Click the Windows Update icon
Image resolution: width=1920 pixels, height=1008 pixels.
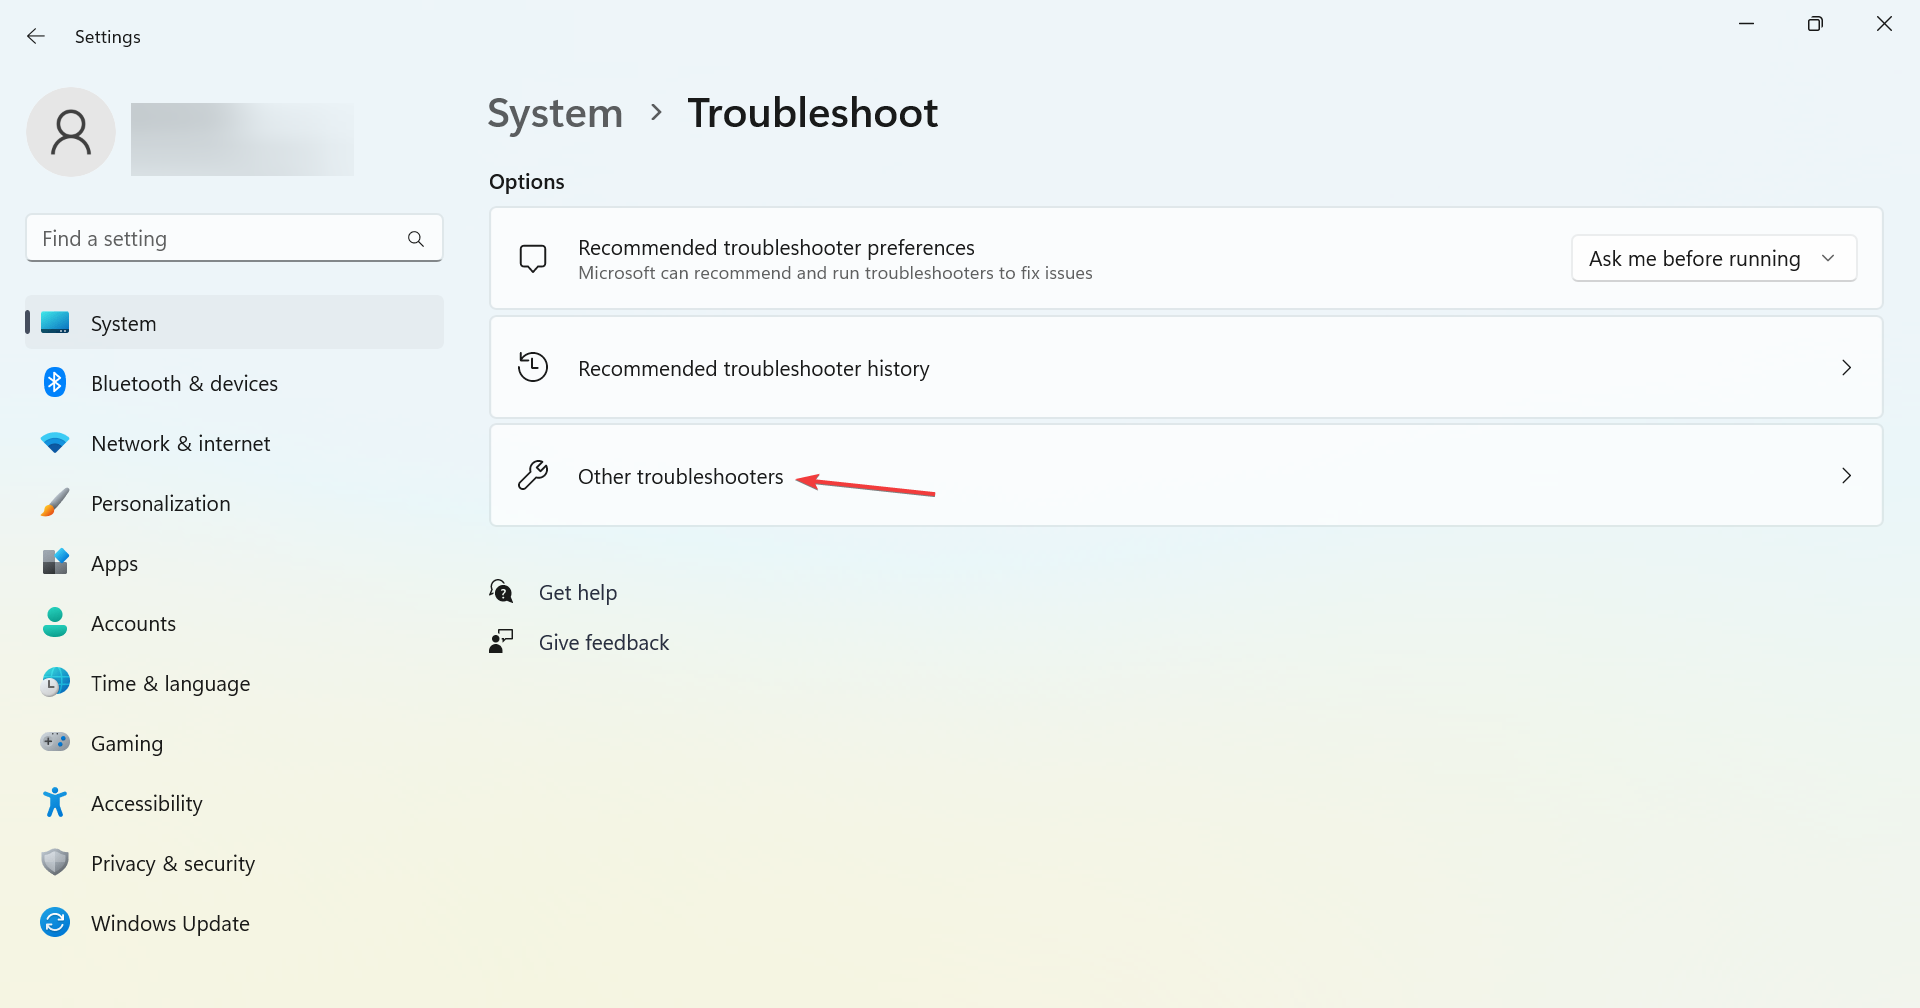55,922
